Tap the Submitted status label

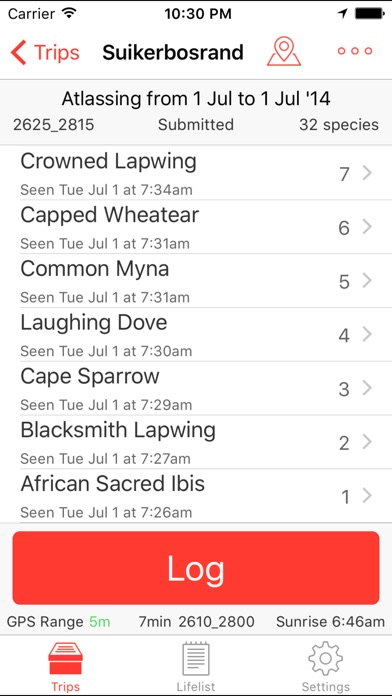coord(196,125)
